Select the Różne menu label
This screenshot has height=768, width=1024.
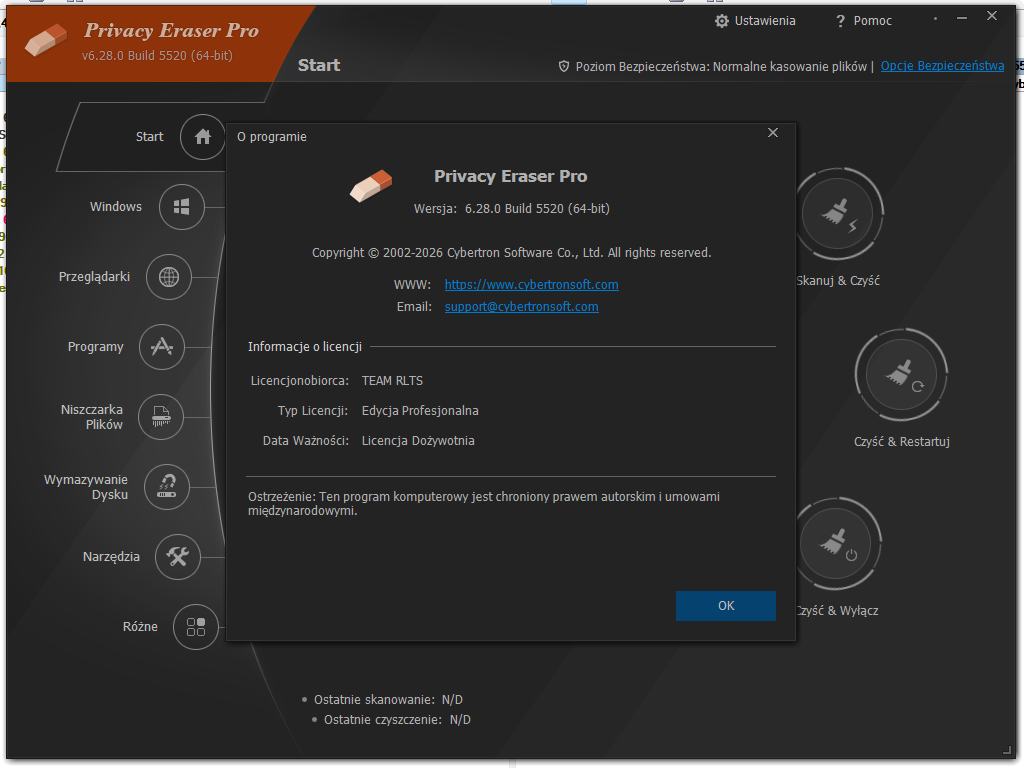point(140,627)
